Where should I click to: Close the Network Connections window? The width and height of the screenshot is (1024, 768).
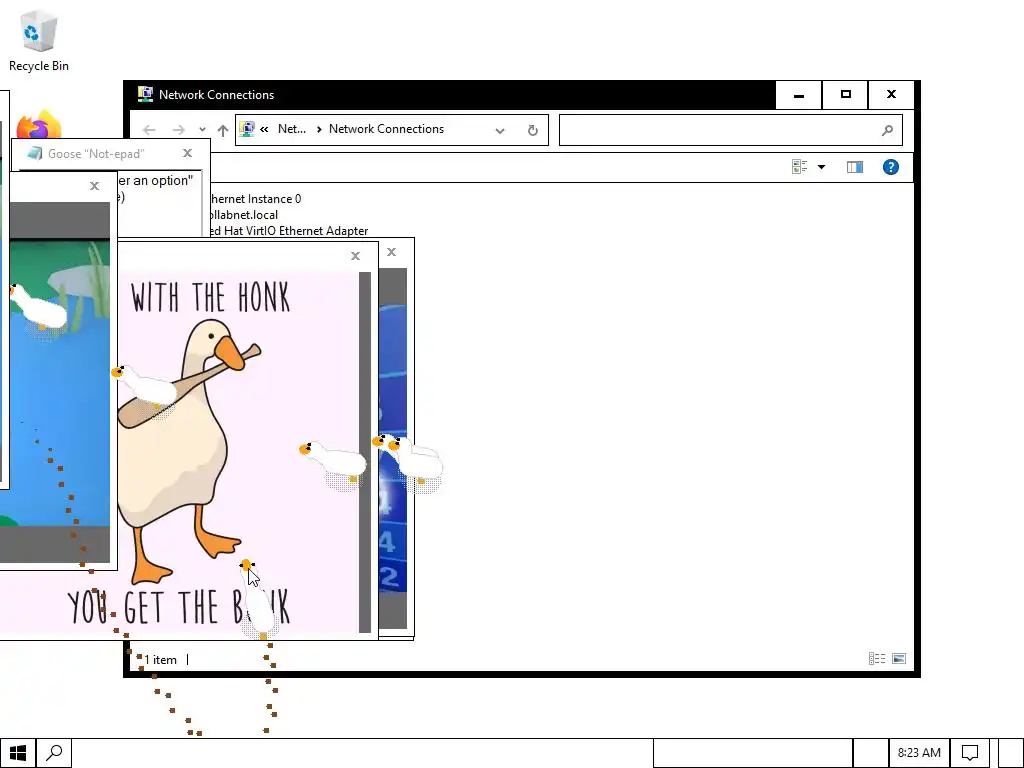point(891,95)
